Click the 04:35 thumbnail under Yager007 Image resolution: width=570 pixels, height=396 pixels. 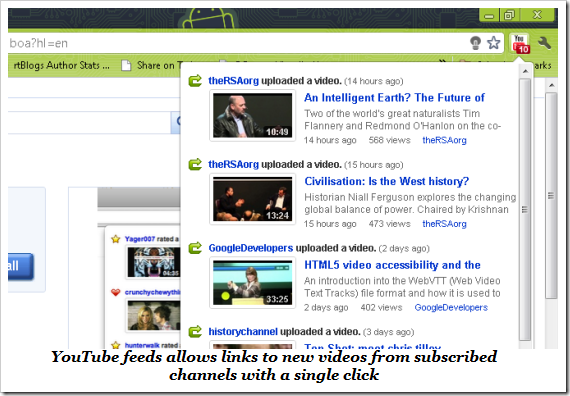153,263
